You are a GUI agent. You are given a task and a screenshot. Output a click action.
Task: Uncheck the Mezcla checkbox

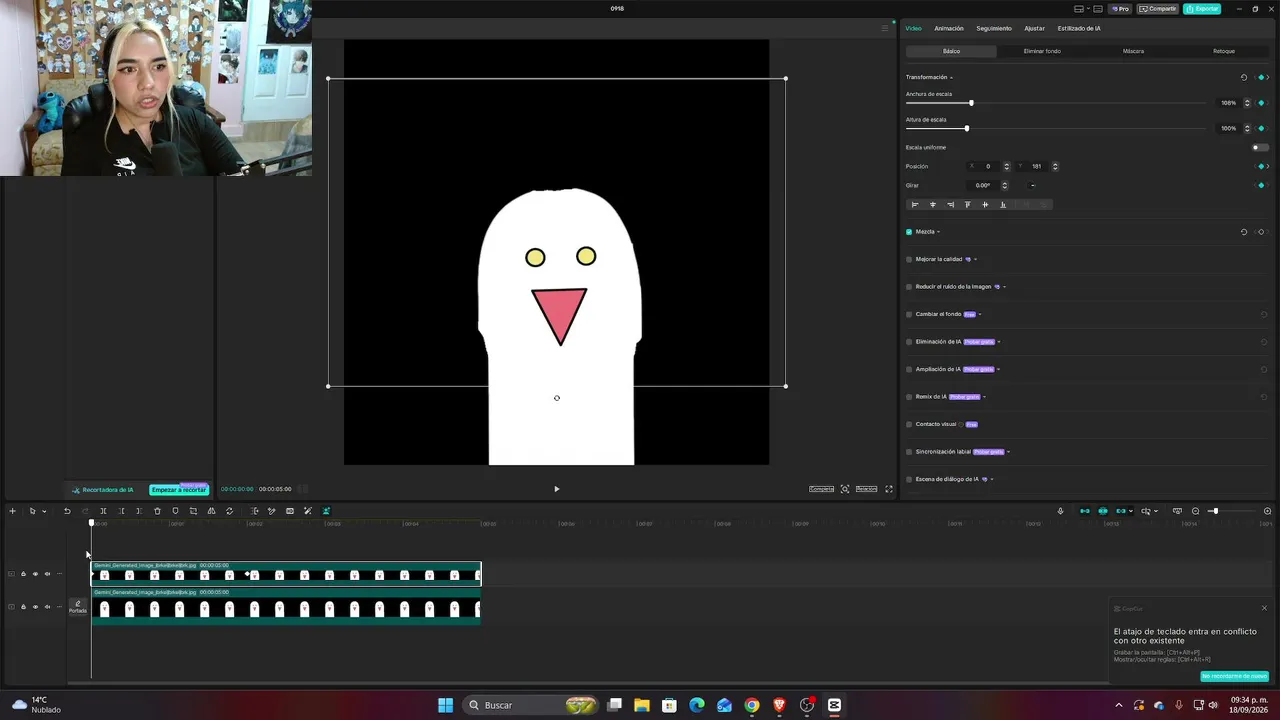909,231
